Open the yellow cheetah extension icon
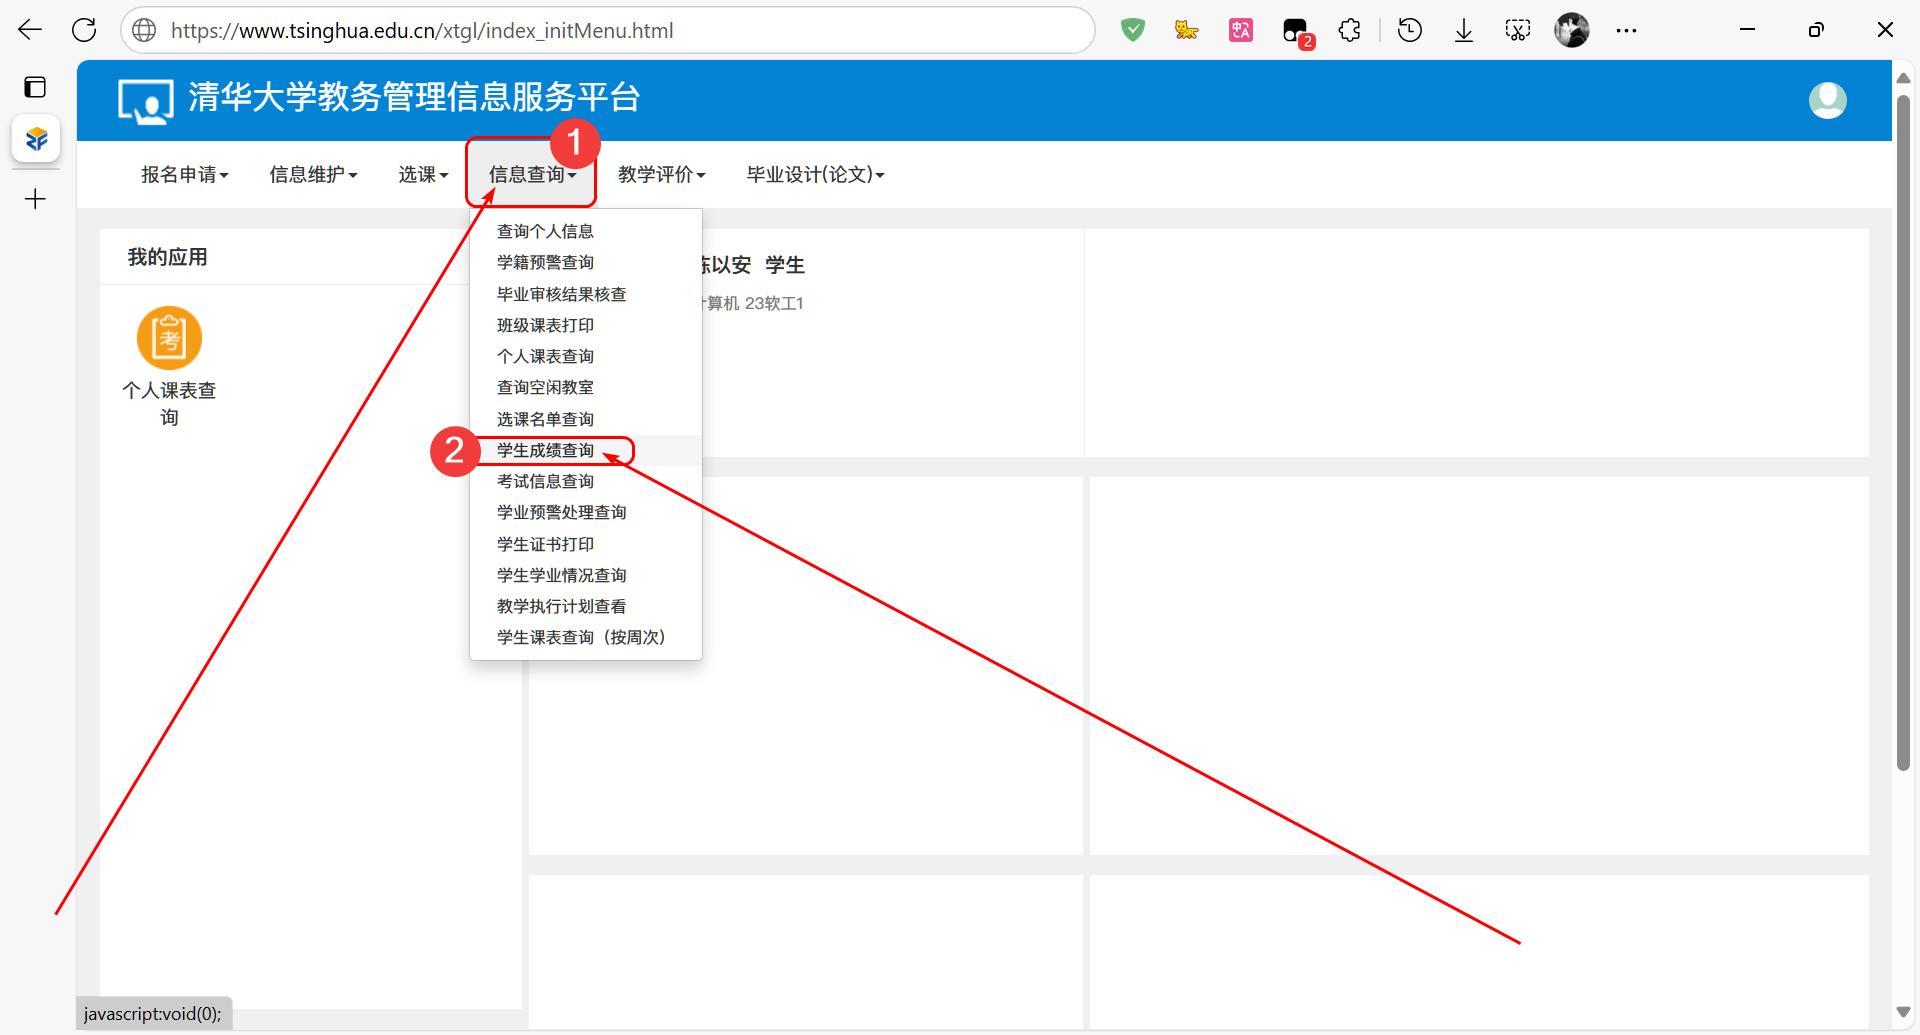The width and height of the screenshot is (1920, 1035). [1186, 30]
